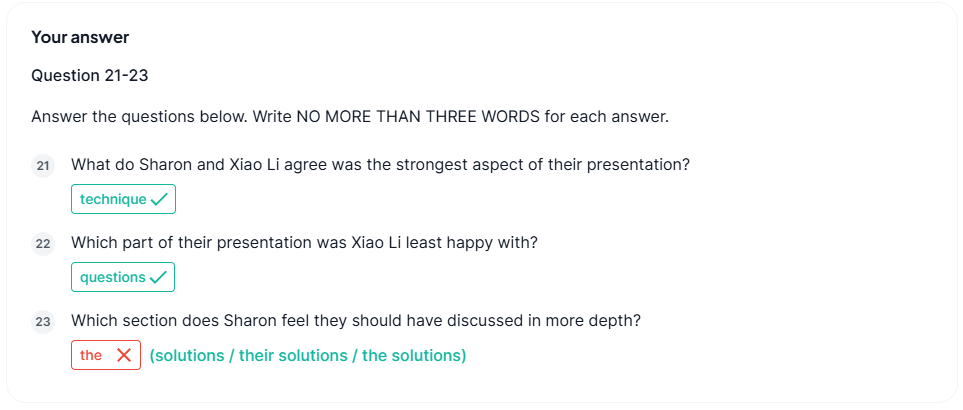Screen dimensions: 963x410
Task: Click the question about discussing in more depth
Action: (x=355, y=321)
